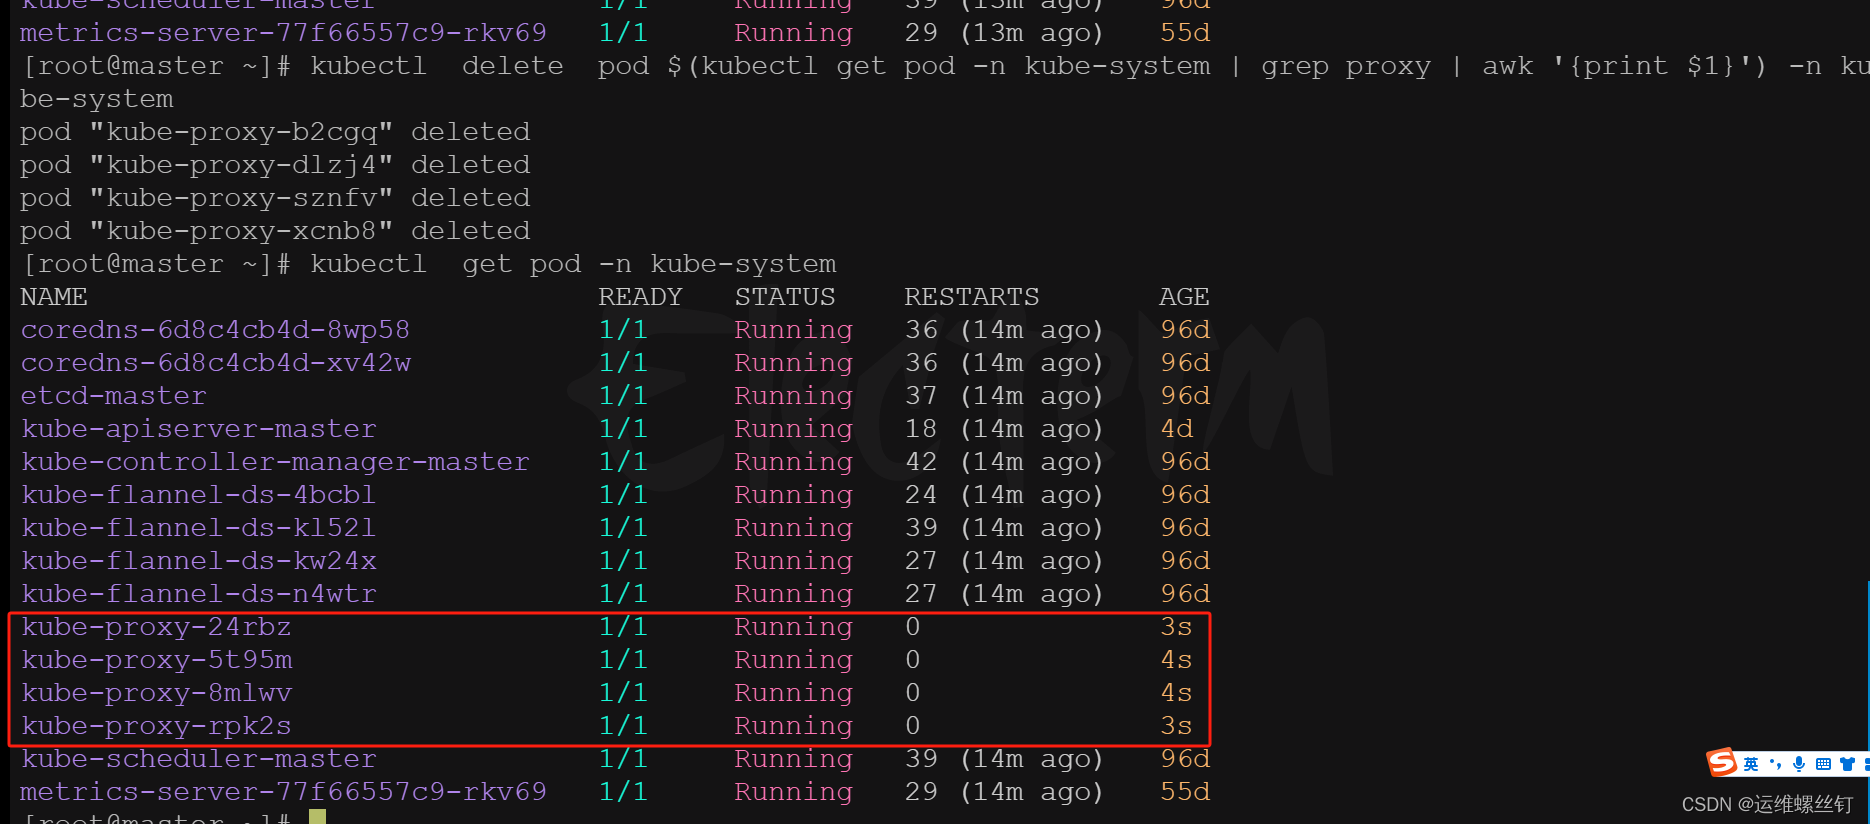This screenshot has width=1870, height=824.
Task: Click the 4d age of kube-apiserver-master
Action: coord(1177,429)
